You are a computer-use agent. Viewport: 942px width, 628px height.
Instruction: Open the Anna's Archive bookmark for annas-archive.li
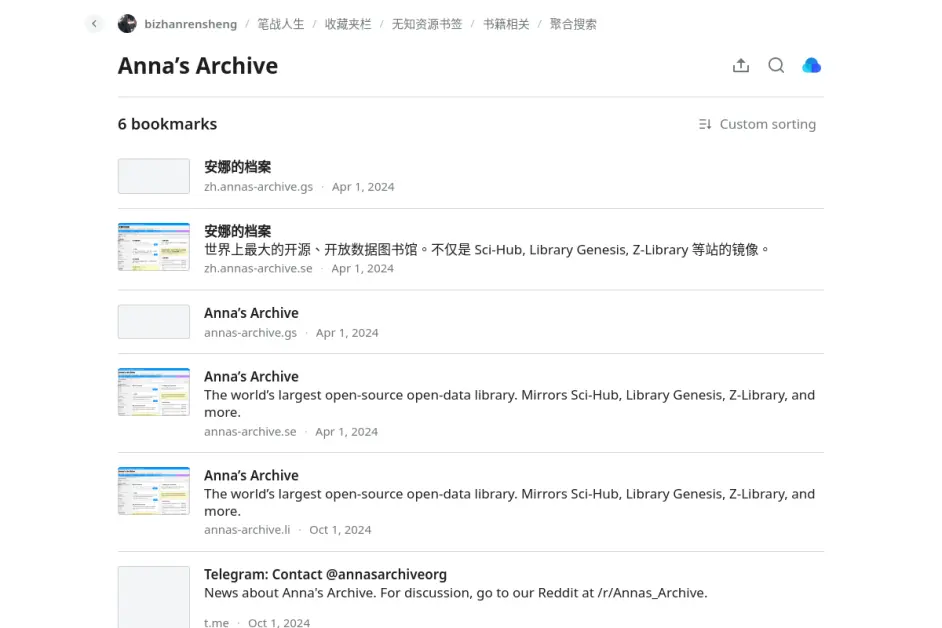point(251,474)
